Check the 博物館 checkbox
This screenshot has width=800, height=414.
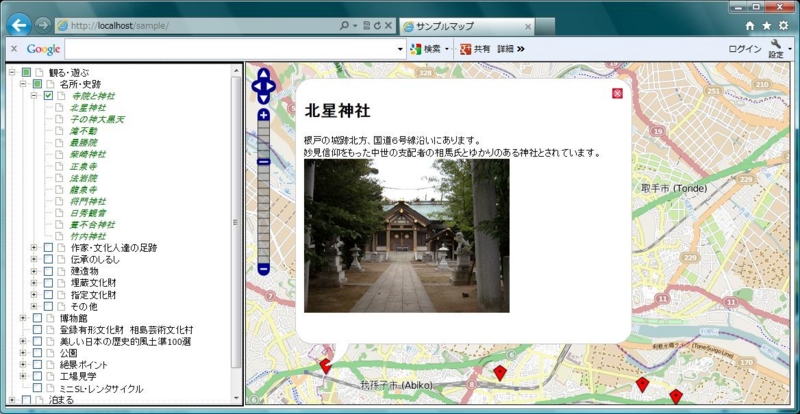point(37,318)
